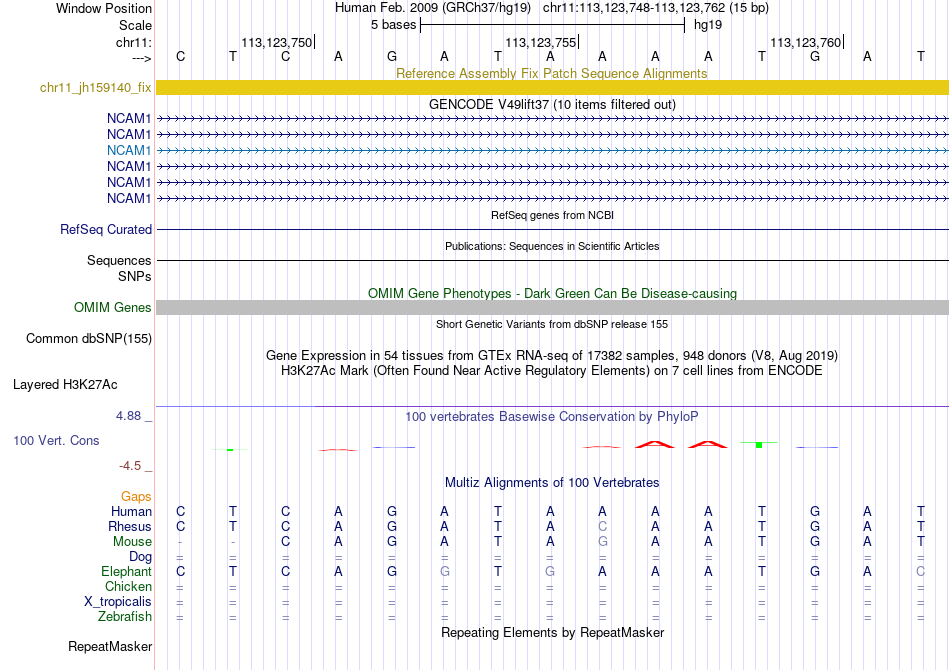The image size is (950, 670).
Task: Click the Scale label
Action: (x=135, y=25)
